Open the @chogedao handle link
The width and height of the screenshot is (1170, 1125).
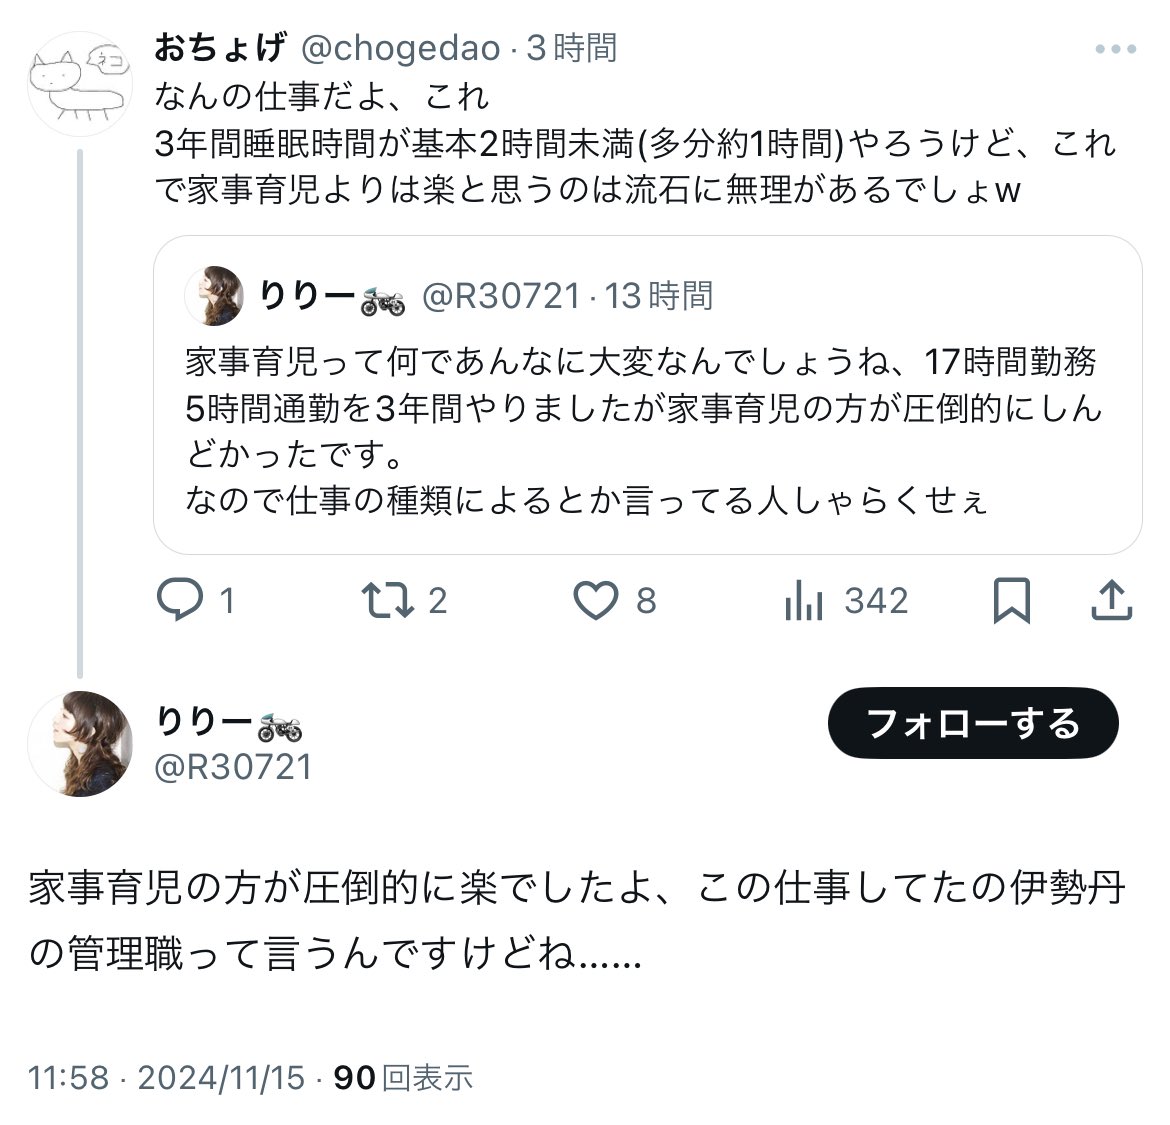(x=400, y=48)
